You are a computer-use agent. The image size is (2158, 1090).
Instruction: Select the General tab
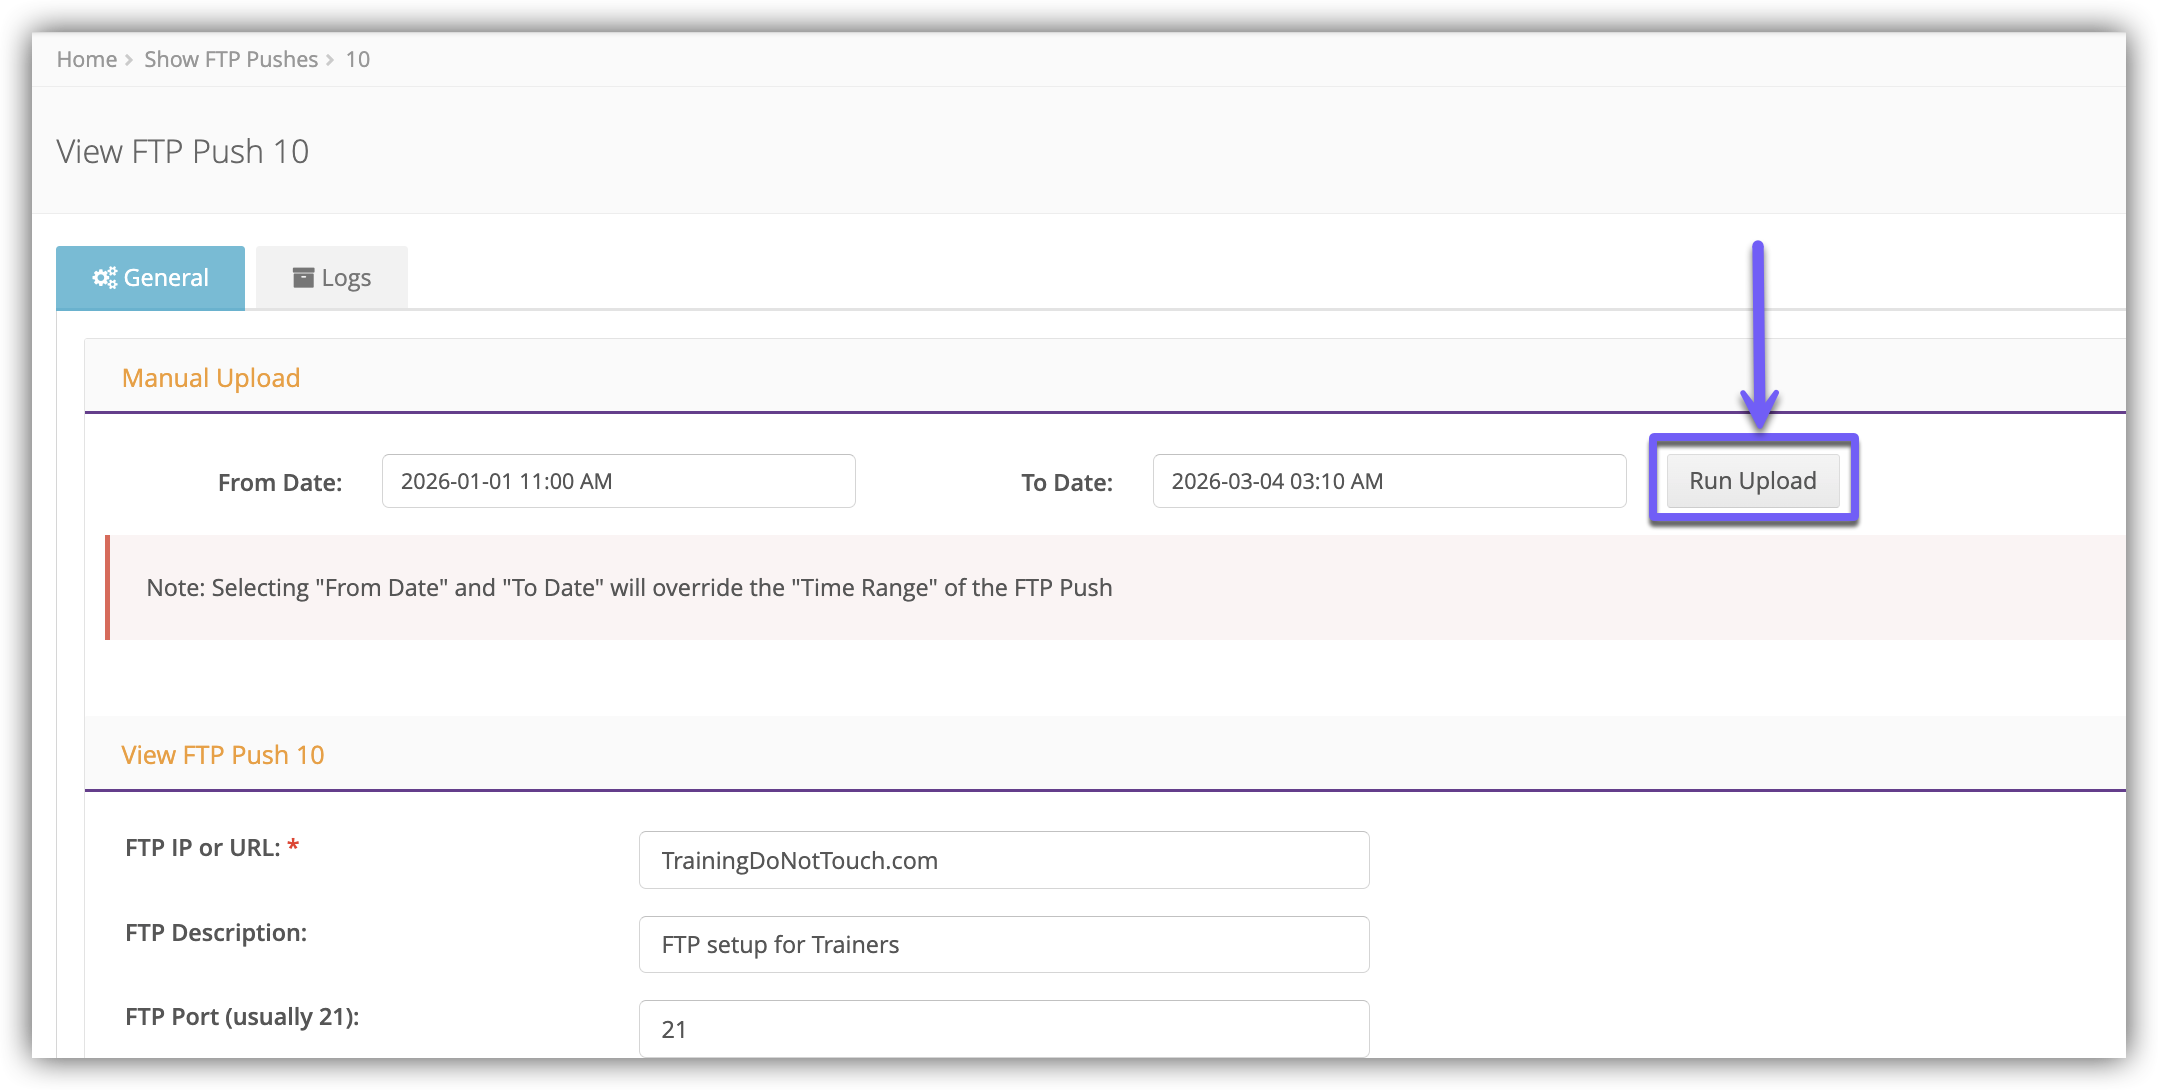pyautogui.click(x=151, y=278)
